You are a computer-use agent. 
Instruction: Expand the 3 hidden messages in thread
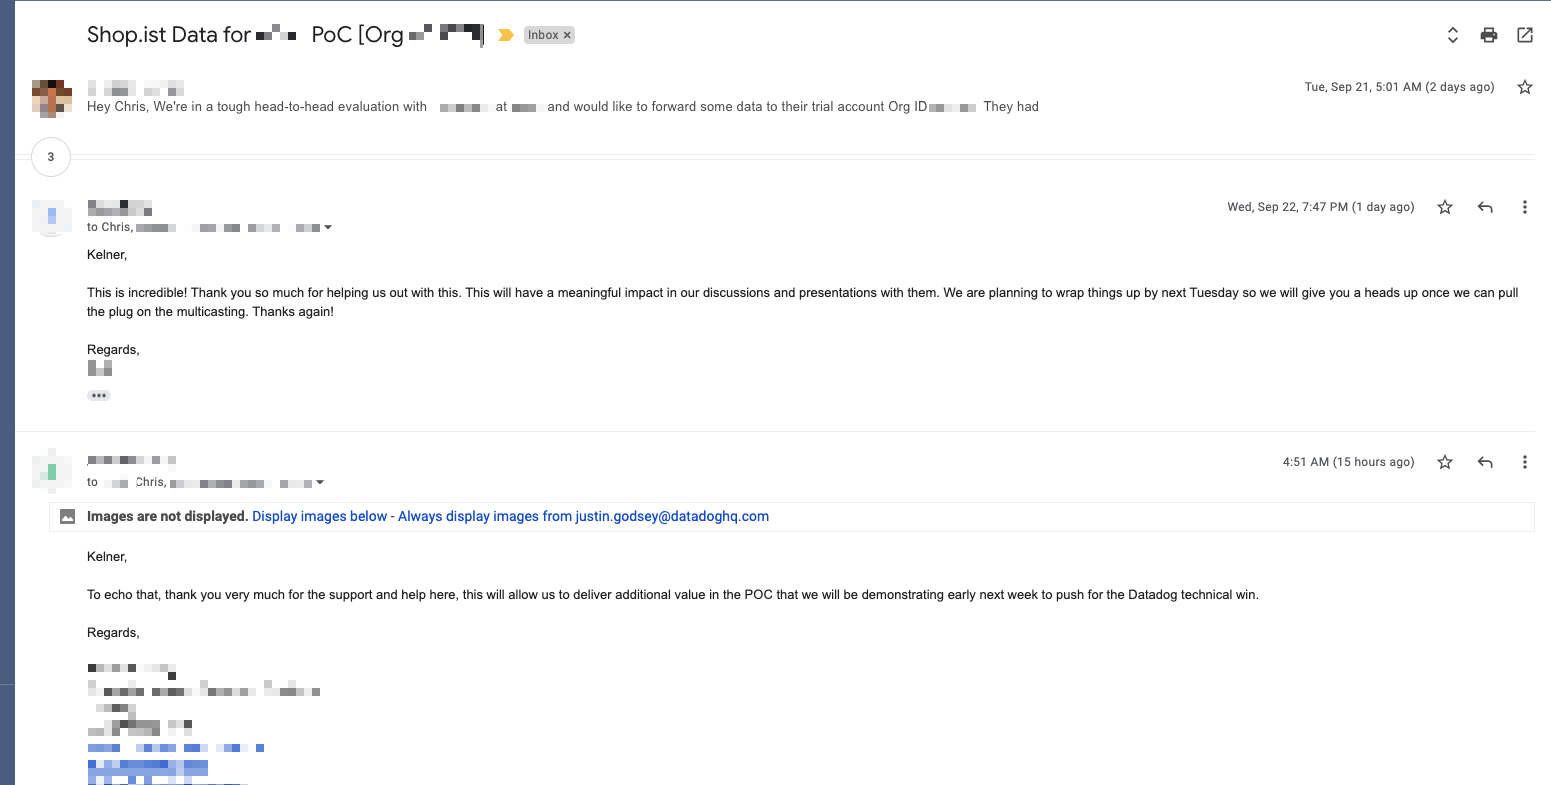click(51, 157)
